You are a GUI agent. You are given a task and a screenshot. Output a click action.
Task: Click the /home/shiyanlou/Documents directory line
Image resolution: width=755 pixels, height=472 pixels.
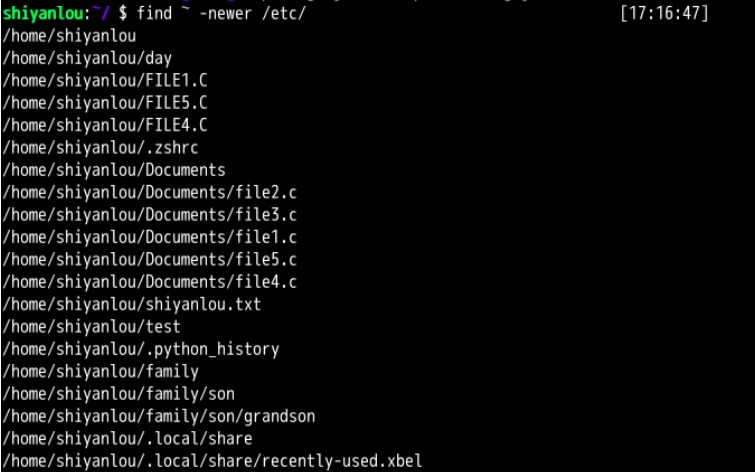[x=113, y=170]
